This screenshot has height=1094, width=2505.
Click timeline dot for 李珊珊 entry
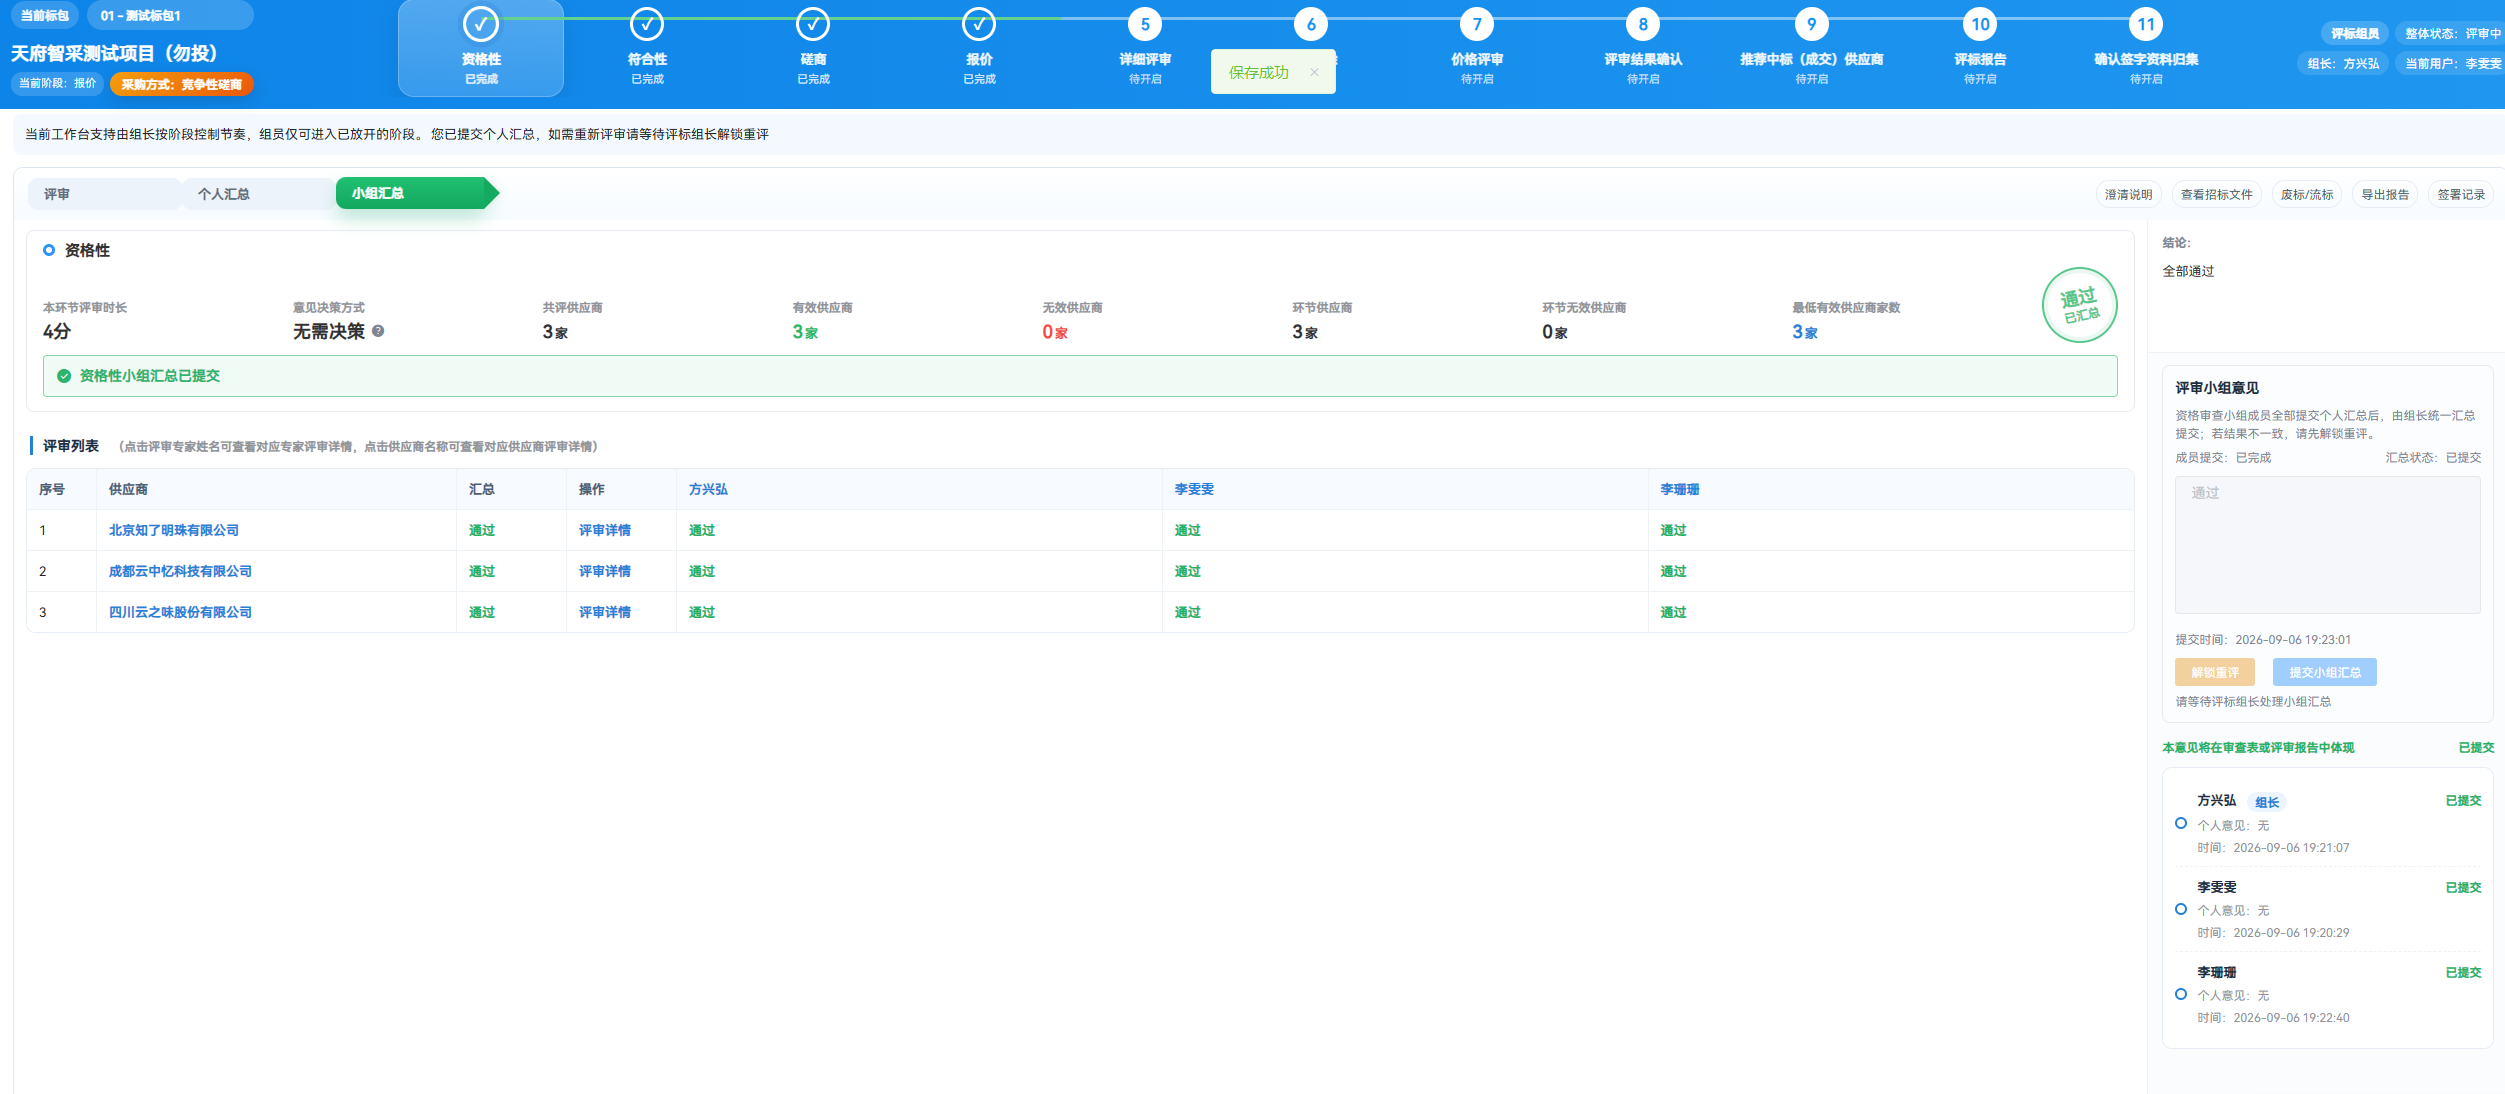click(2181, 994)
